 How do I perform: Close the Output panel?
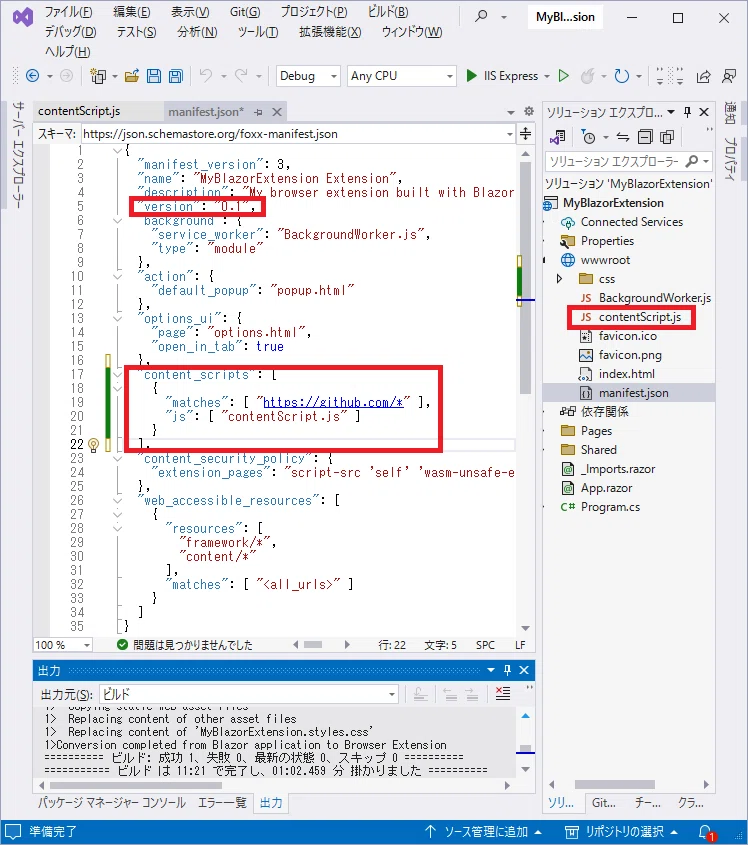[x=524, y=670]
